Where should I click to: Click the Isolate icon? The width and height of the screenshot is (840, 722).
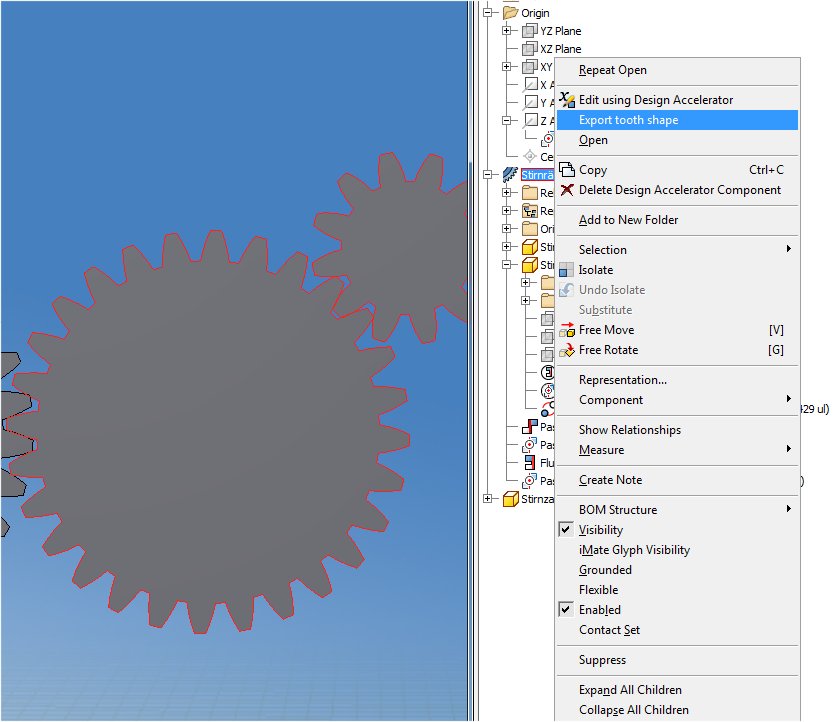566,270
